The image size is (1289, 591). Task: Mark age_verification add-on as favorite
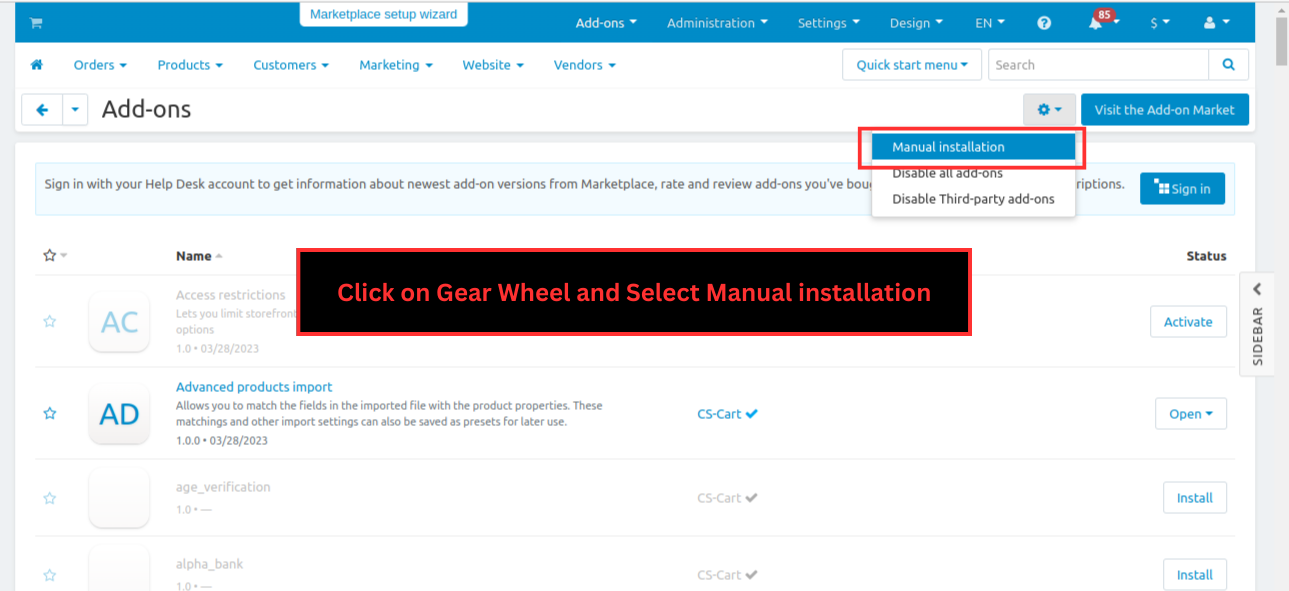(49, 498)
